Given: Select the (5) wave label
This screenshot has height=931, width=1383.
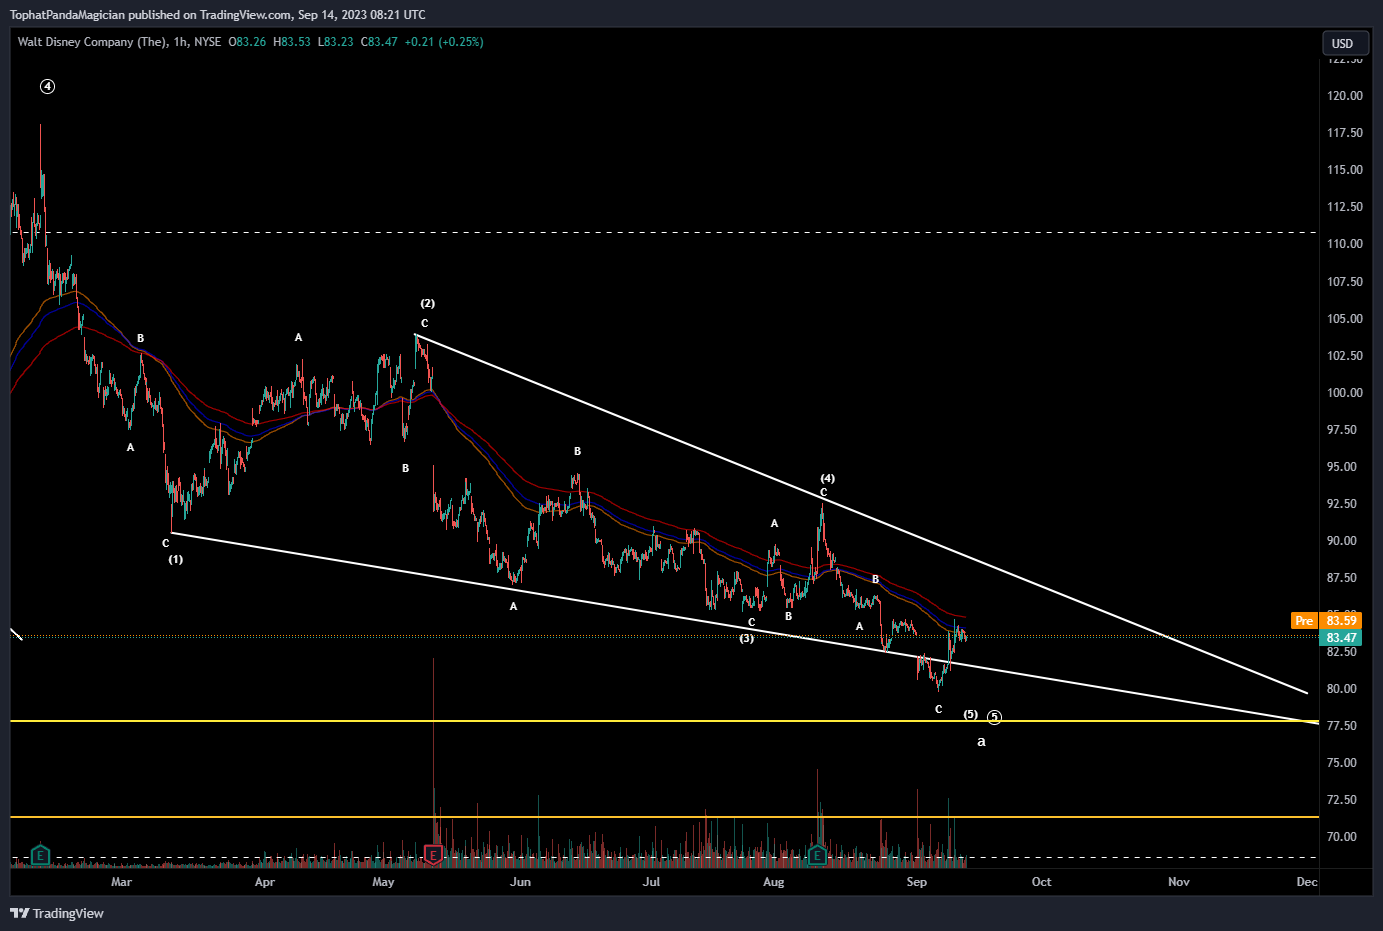Looking at the screenshot, I should pyautogui.click(x=970, y=714).
